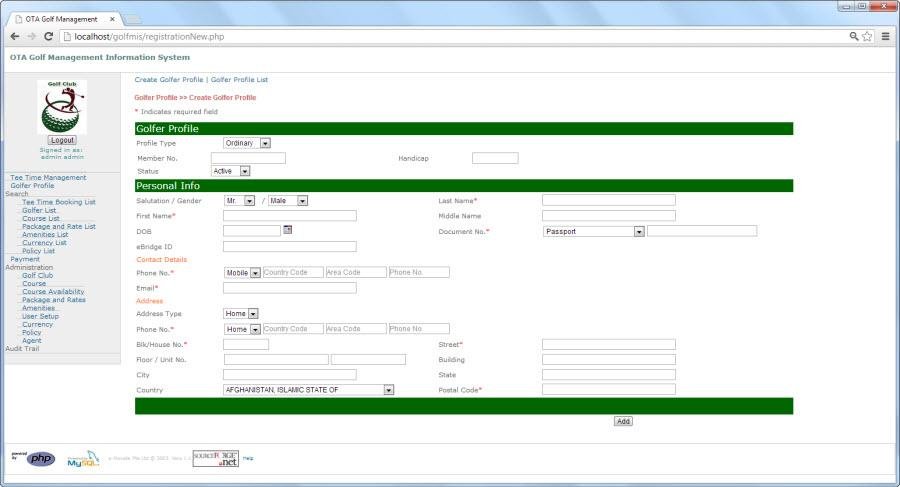The width and height of the screenshot is (900, 487).
Task: Click the Postal Code input field
Action: [x=608, y=389]
